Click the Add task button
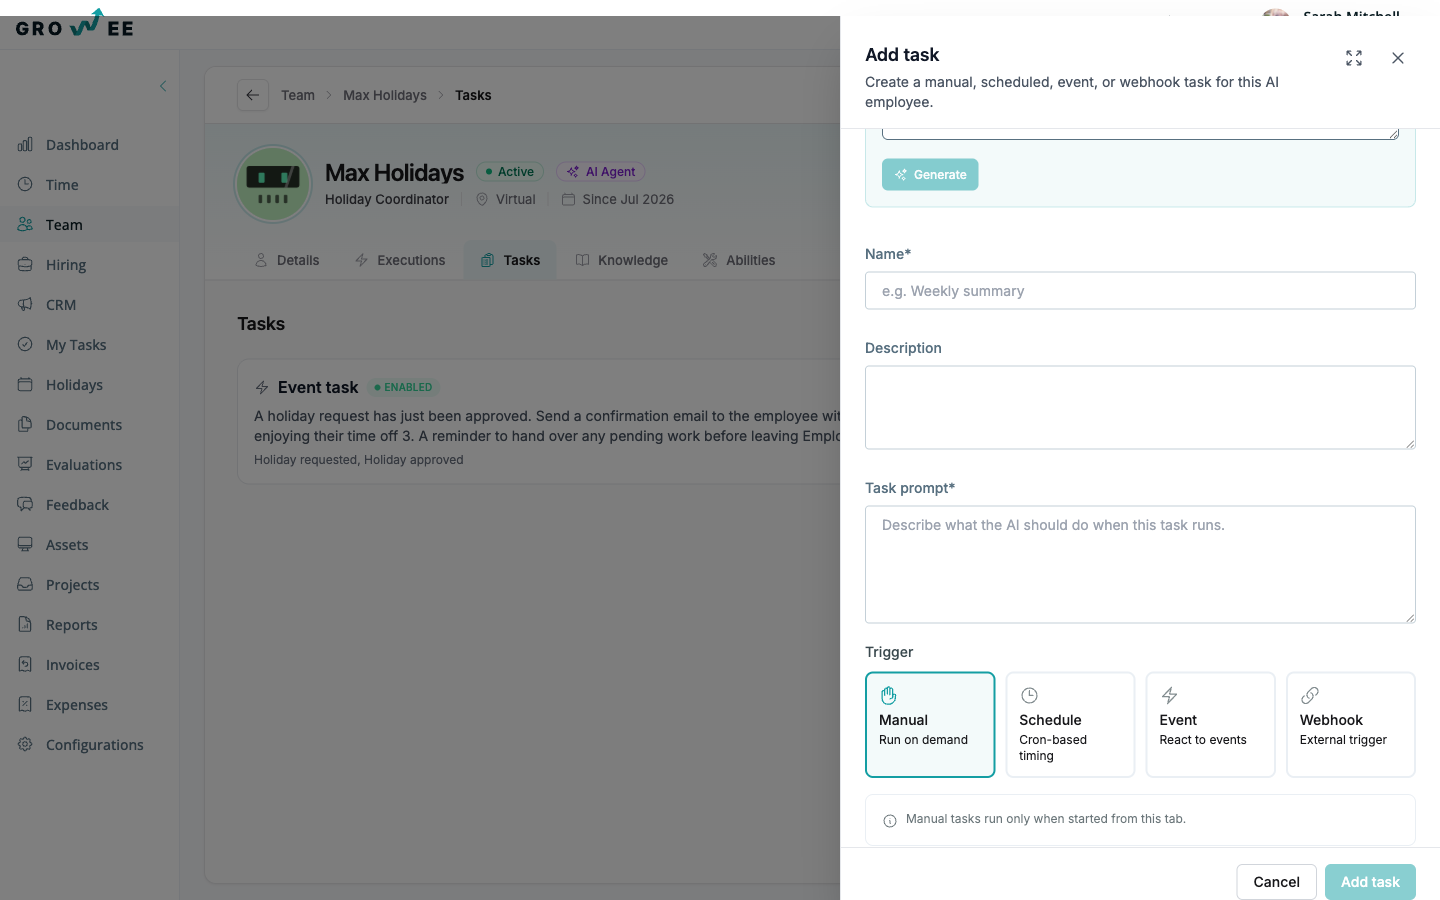The image size is (1440, 900). tap(1370, 882)
